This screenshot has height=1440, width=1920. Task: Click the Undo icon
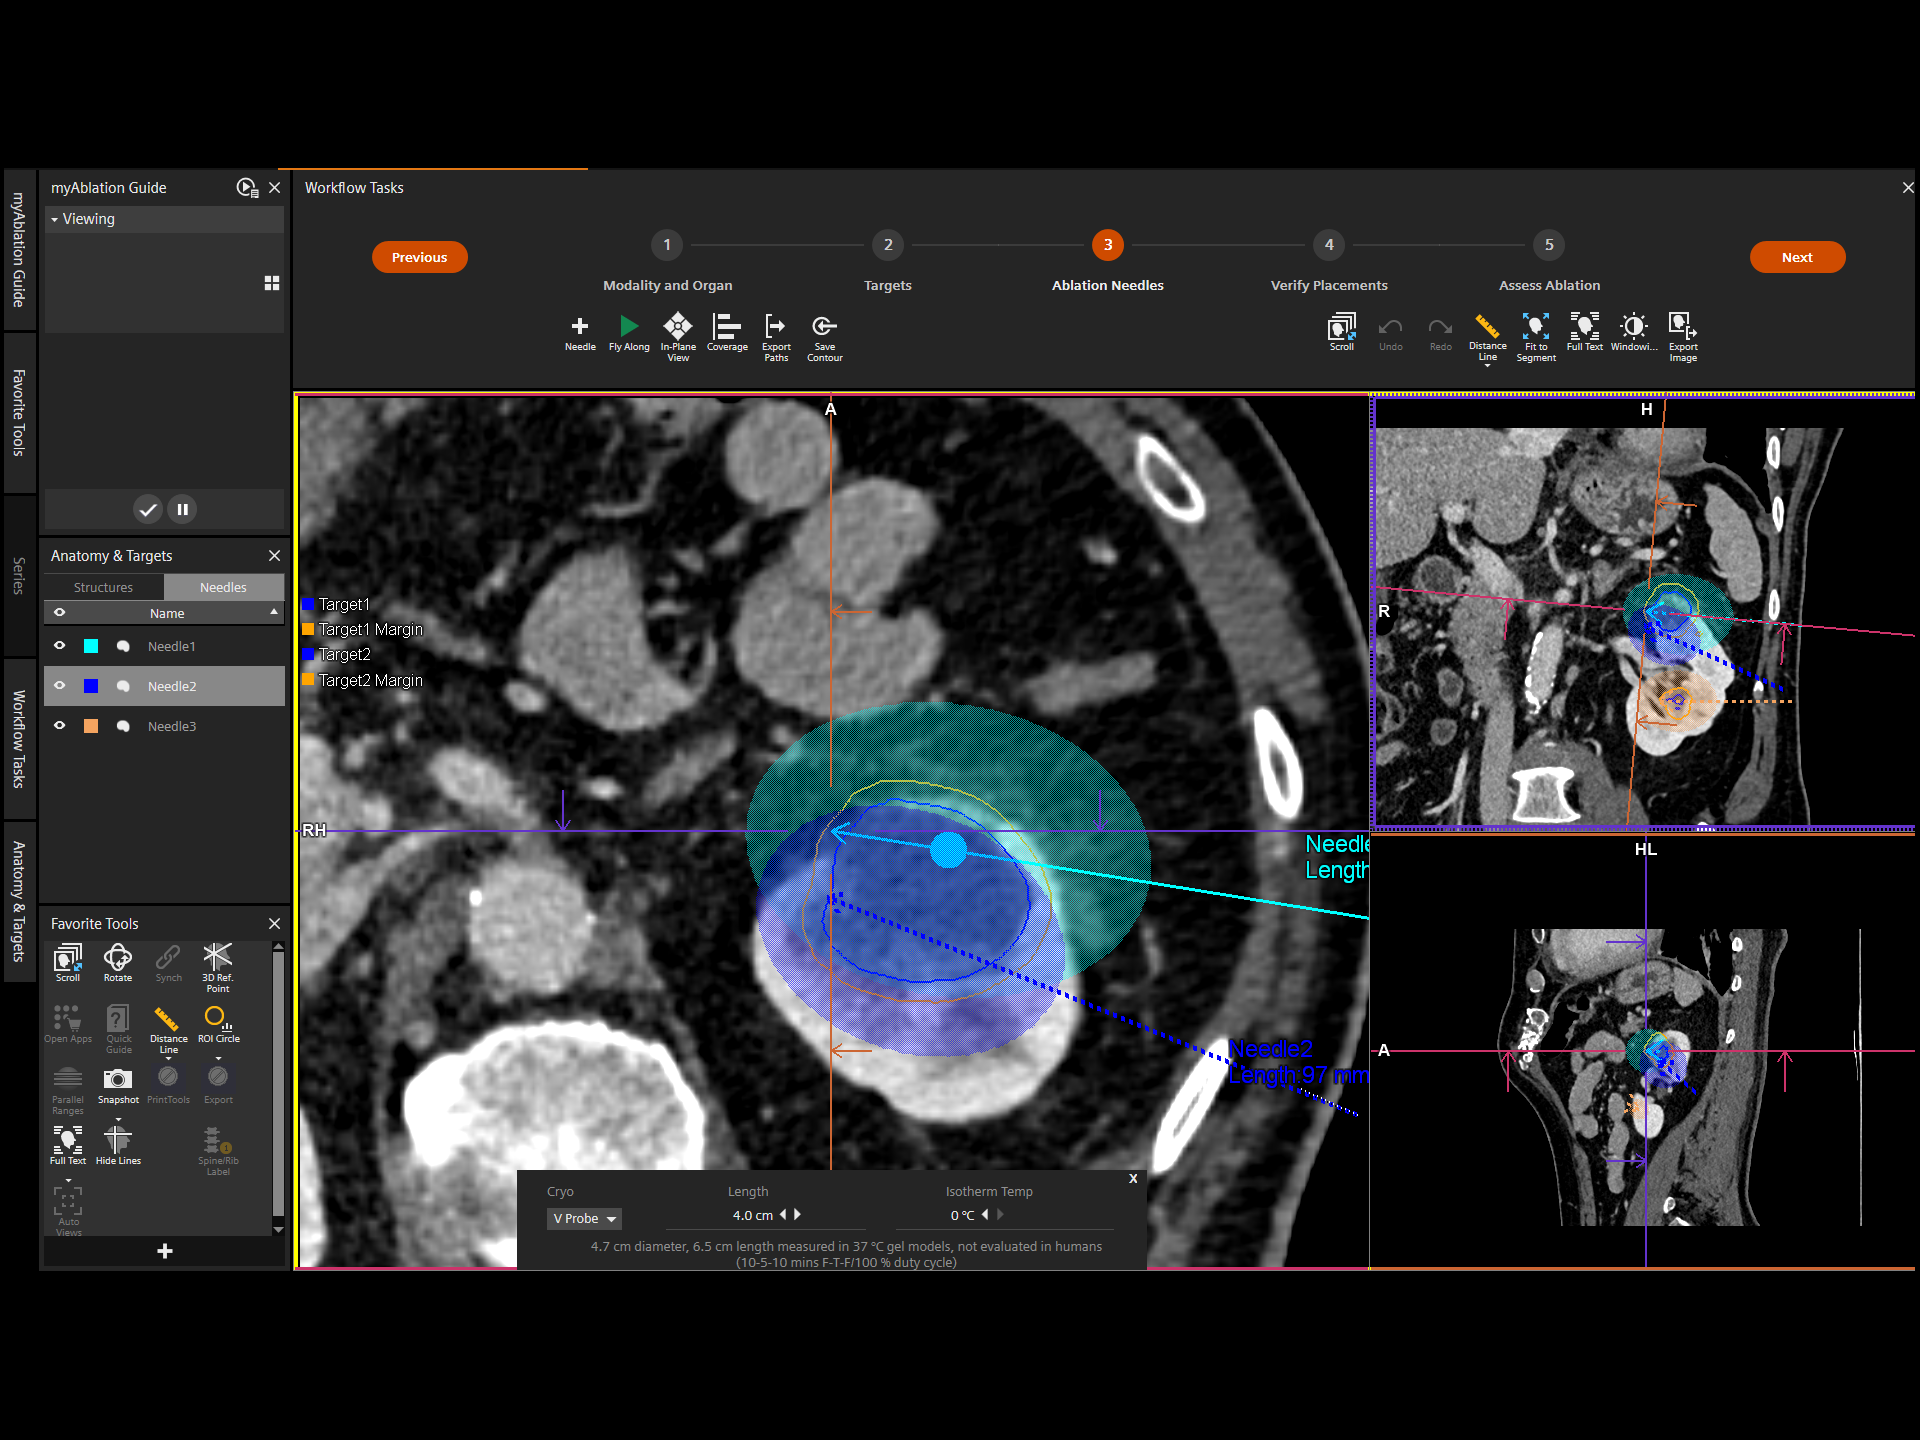click(x=1391, y=333)
